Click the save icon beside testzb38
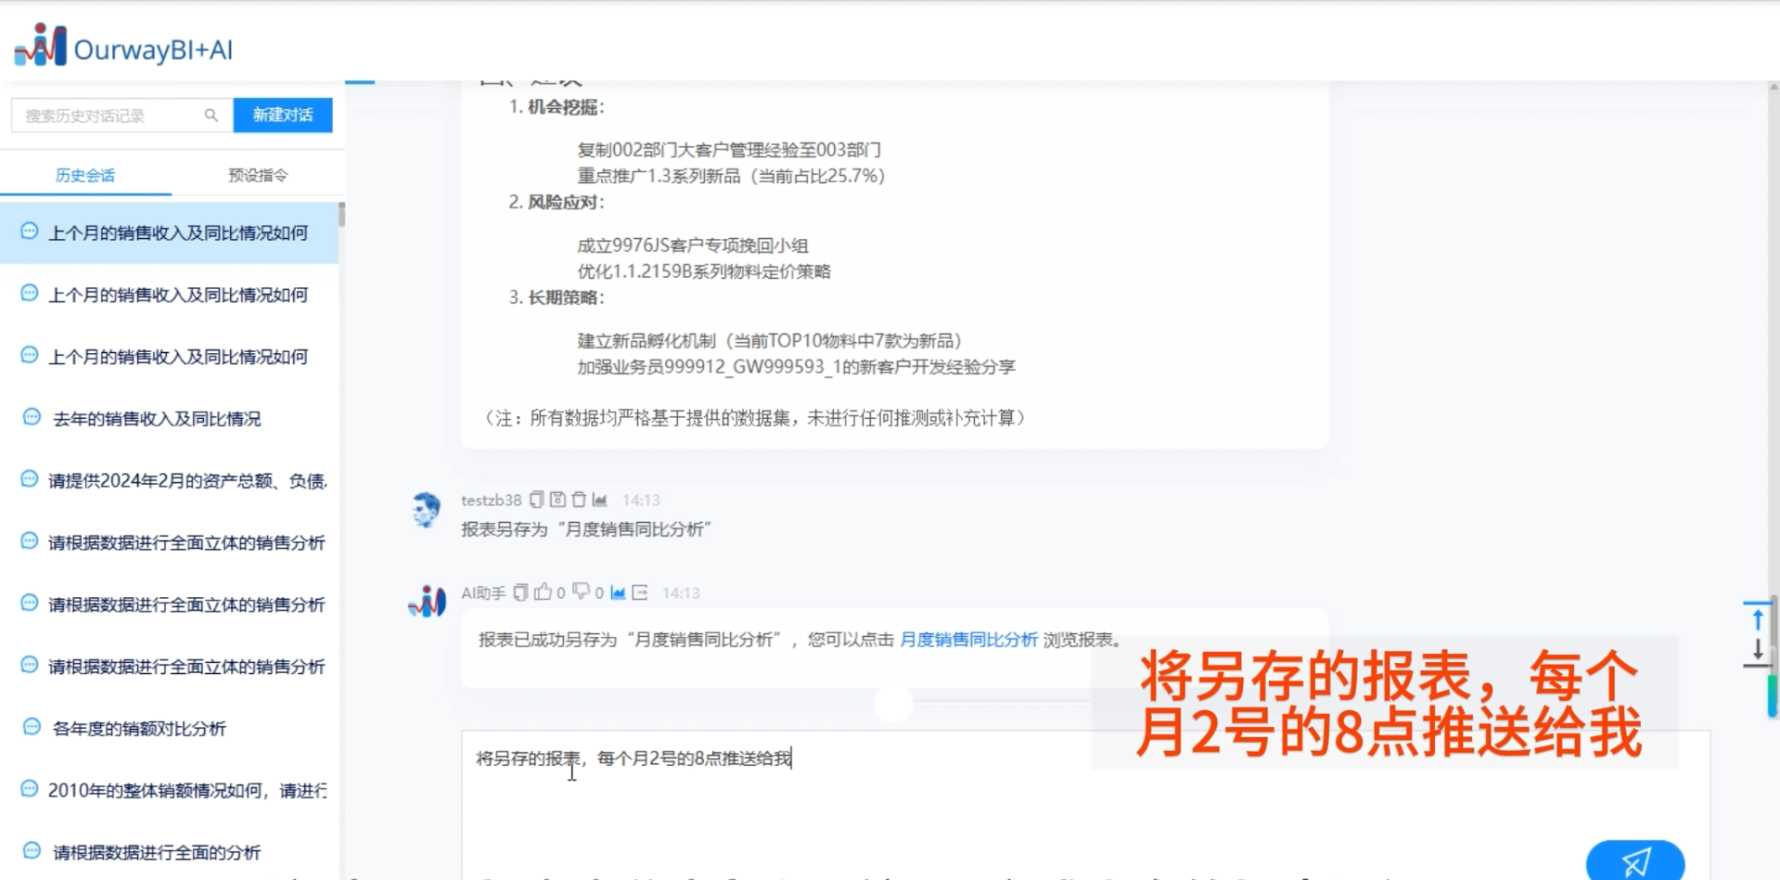This screenshot has width=1780, height=880. pos(558,499)
